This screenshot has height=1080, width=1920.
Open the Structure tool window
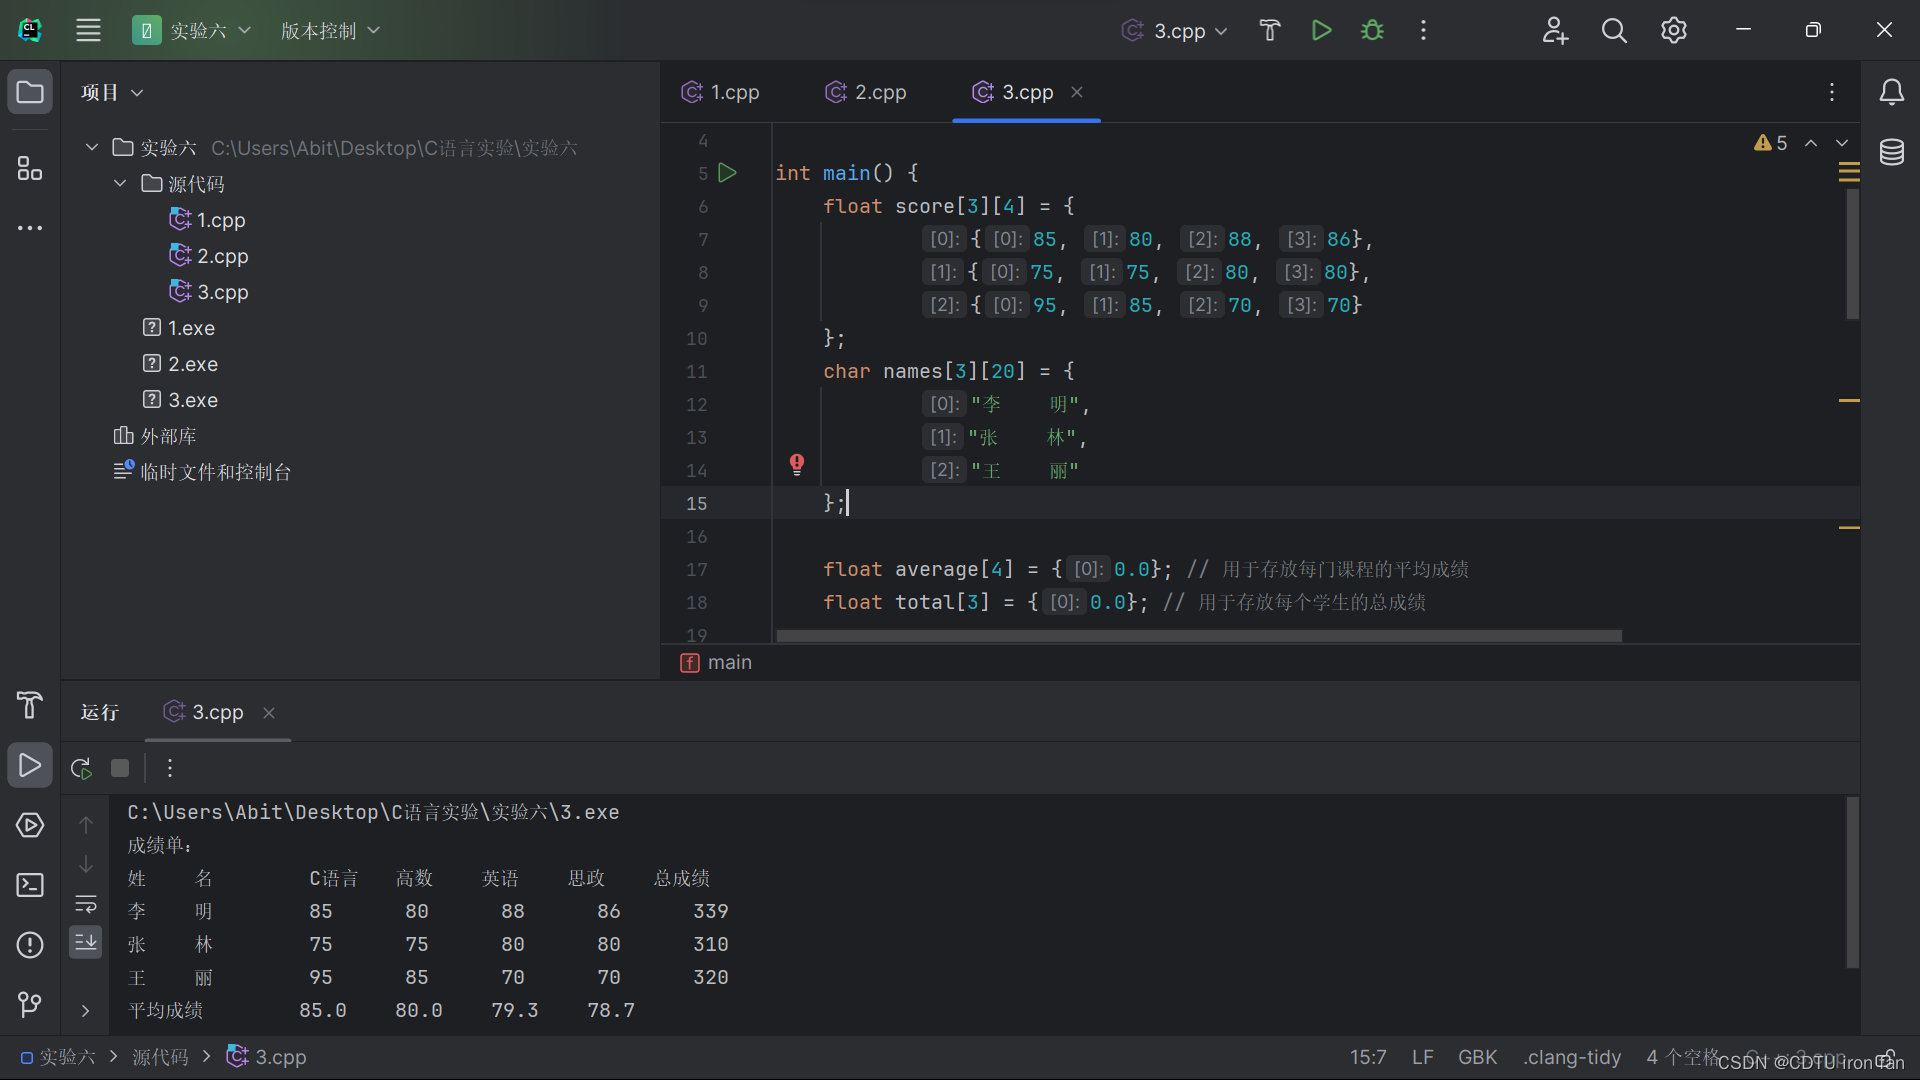(x=30, y=168)
